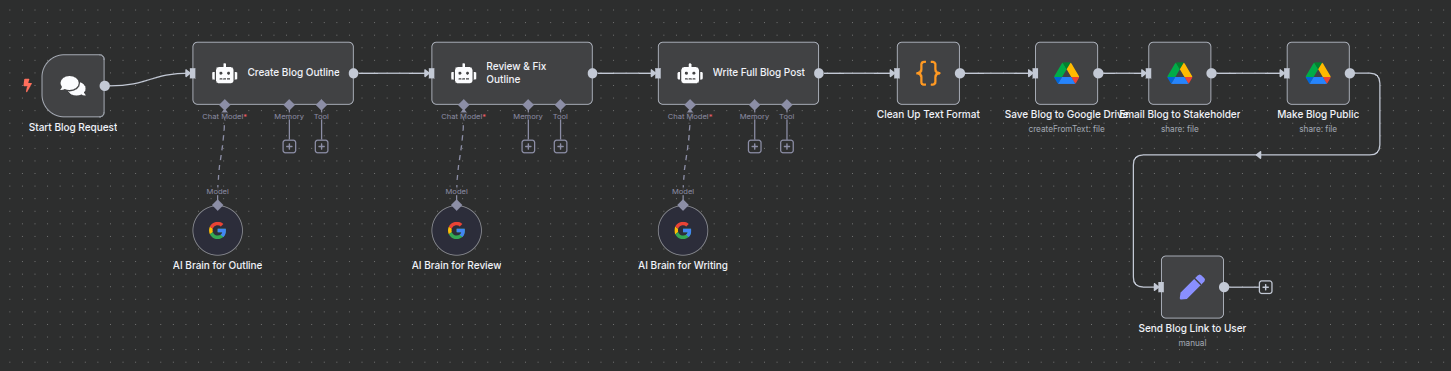Add Memory to Create Blog Outline node

pos(289,146)
